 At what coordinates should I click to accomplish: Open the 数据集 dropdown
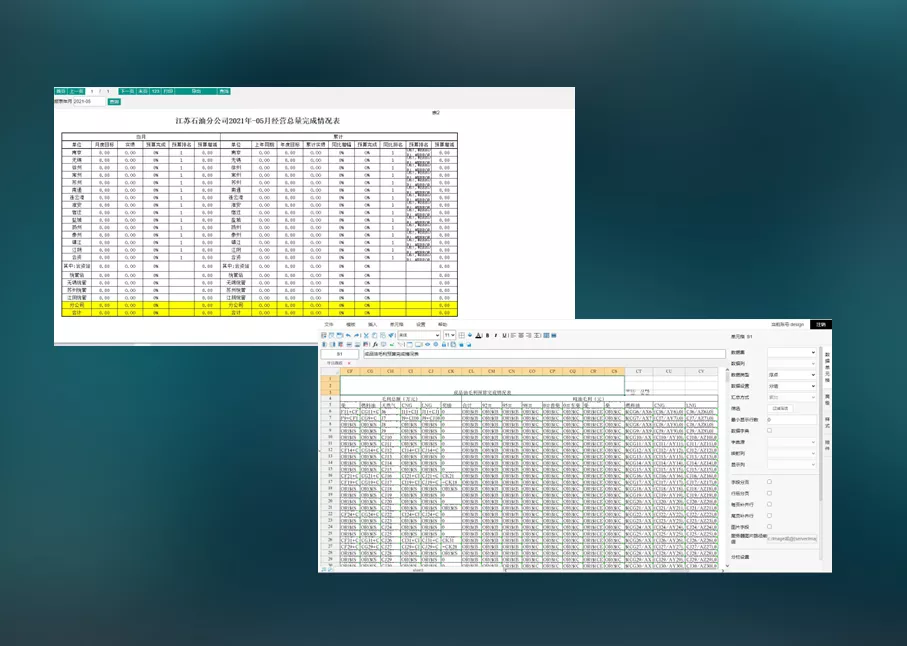pos(792,352)
